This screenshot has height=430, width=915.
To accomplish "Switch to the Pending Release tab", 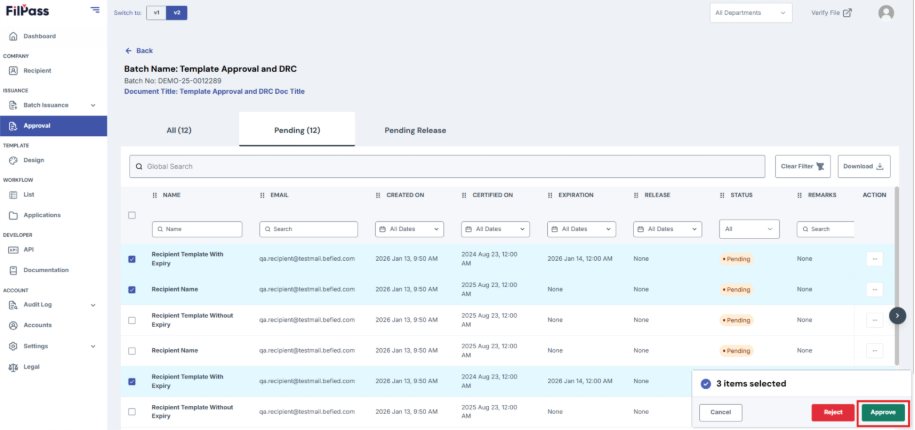I will point(415,130).
